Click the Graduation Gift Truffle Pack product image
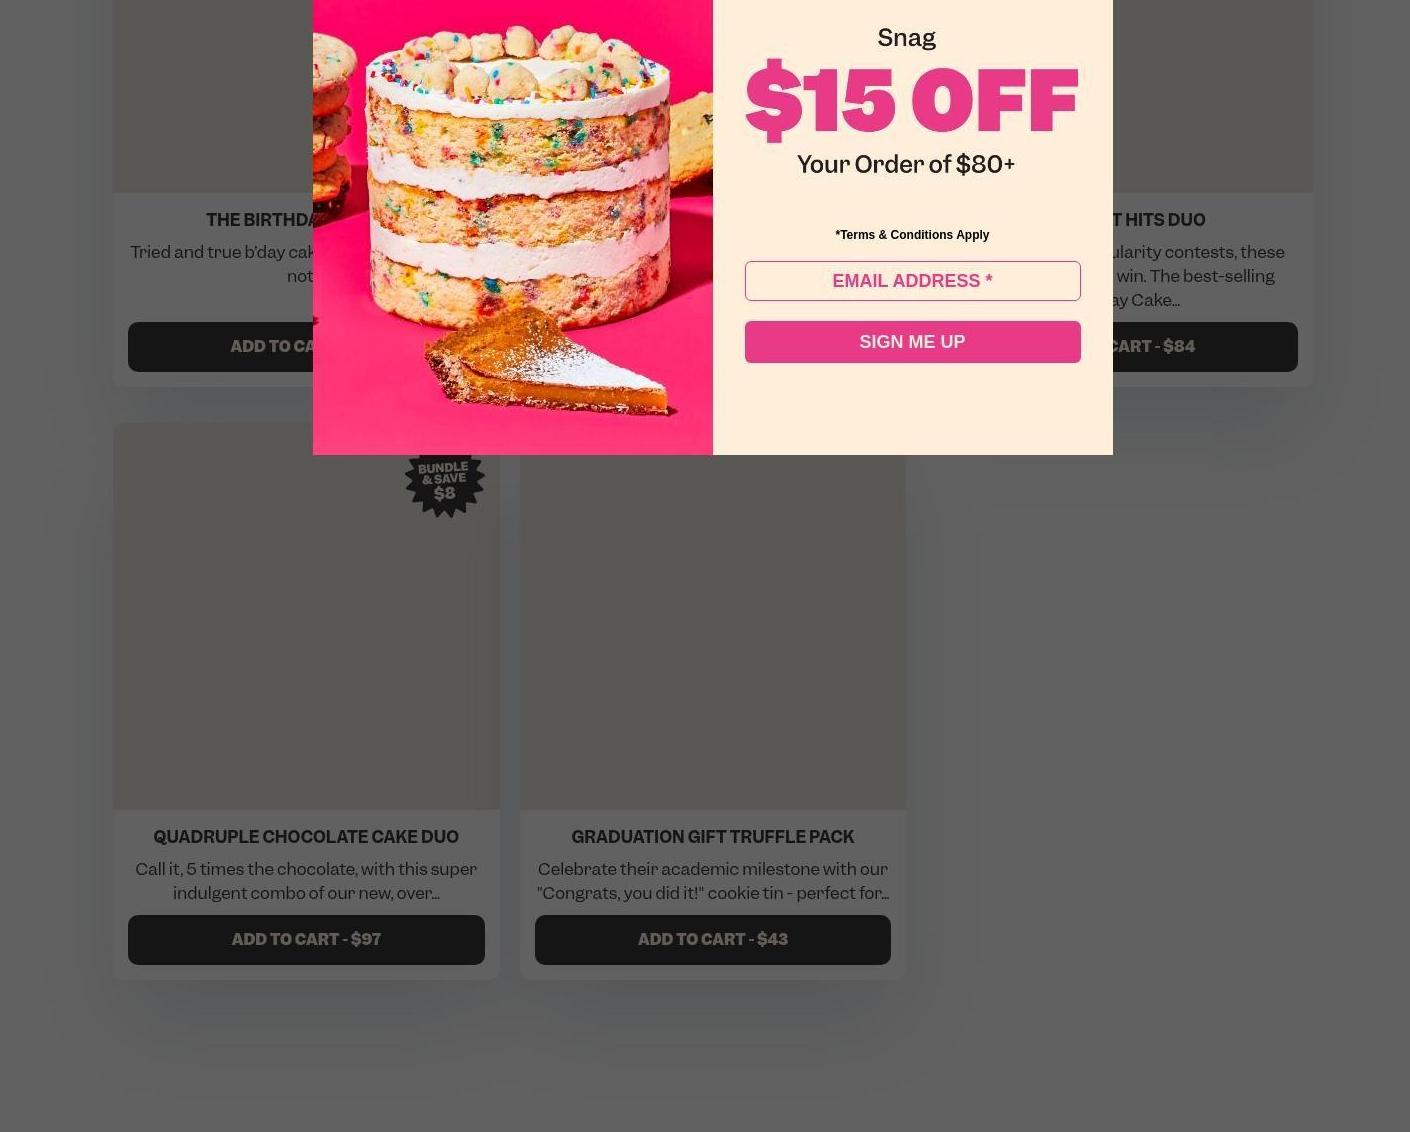This screenshot has width=1410, height=1132. click(x=713, y=632)
